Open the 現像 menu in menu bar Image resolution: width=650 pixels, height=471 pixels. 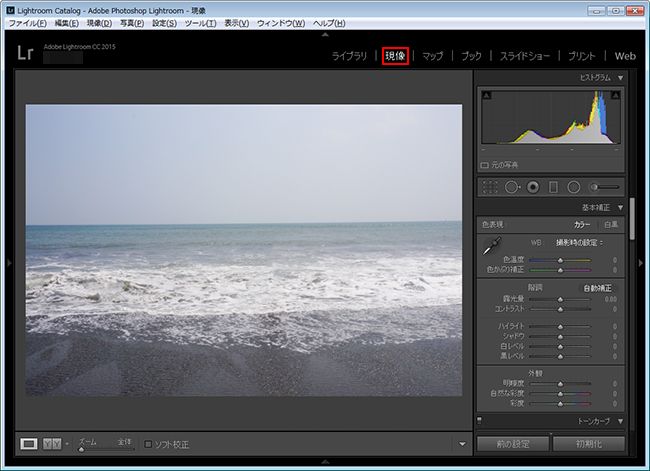click(x=99, y=23)
